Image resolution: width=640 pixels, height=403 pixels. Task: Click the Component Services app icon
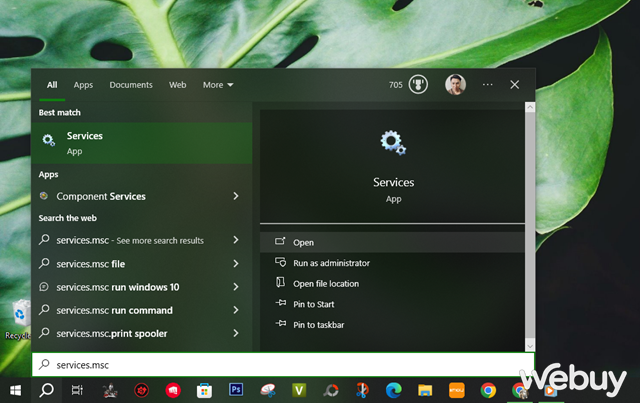click(x=44, y=196)
